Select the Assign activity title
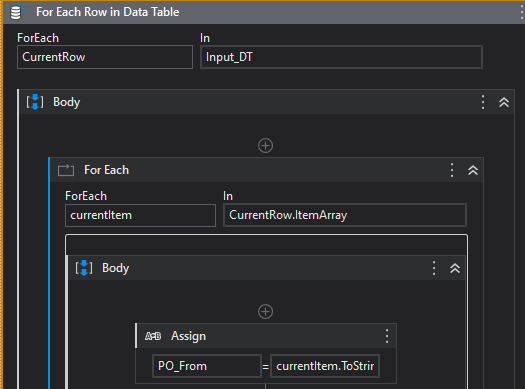This screenshot has height=389, width=525. 189,336
